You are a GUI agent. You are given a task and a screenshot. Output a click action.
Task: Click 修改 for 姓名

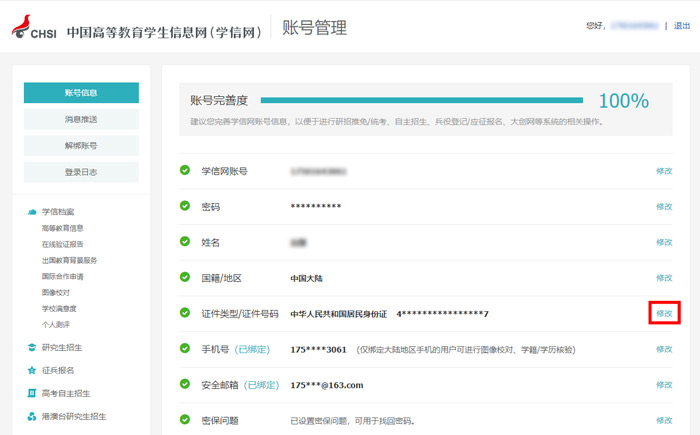click(x=664, y=242)
